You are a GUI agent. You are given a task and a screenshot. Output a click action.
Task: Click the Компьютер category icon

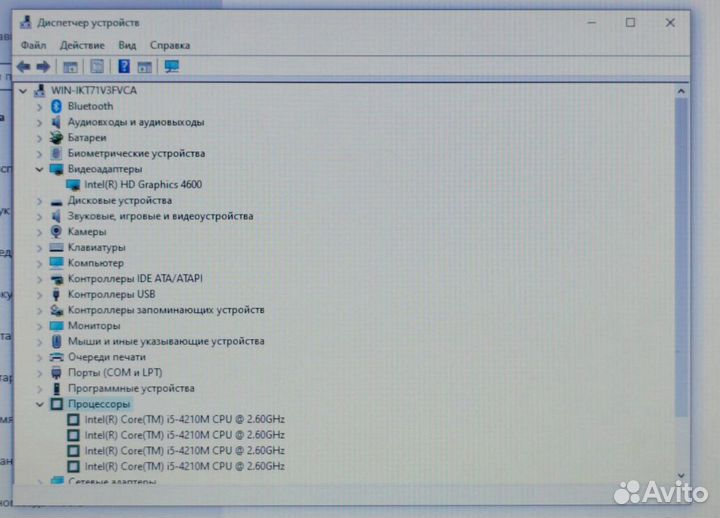pyautogui.click(x=56, y=263)
